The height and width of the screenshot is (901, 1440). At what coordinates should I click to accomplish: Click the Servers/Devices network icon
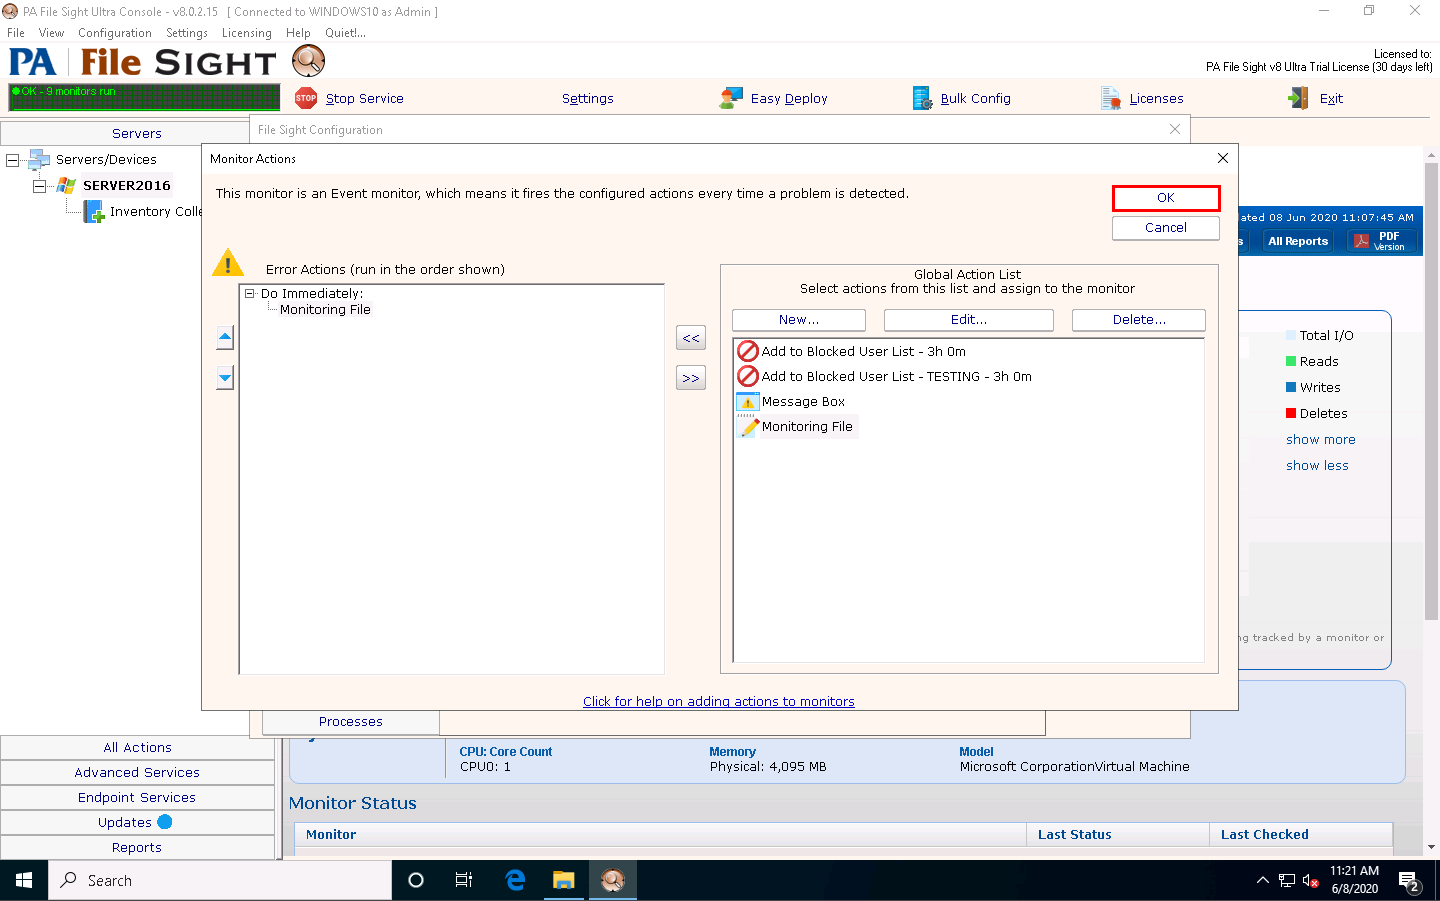40,159
